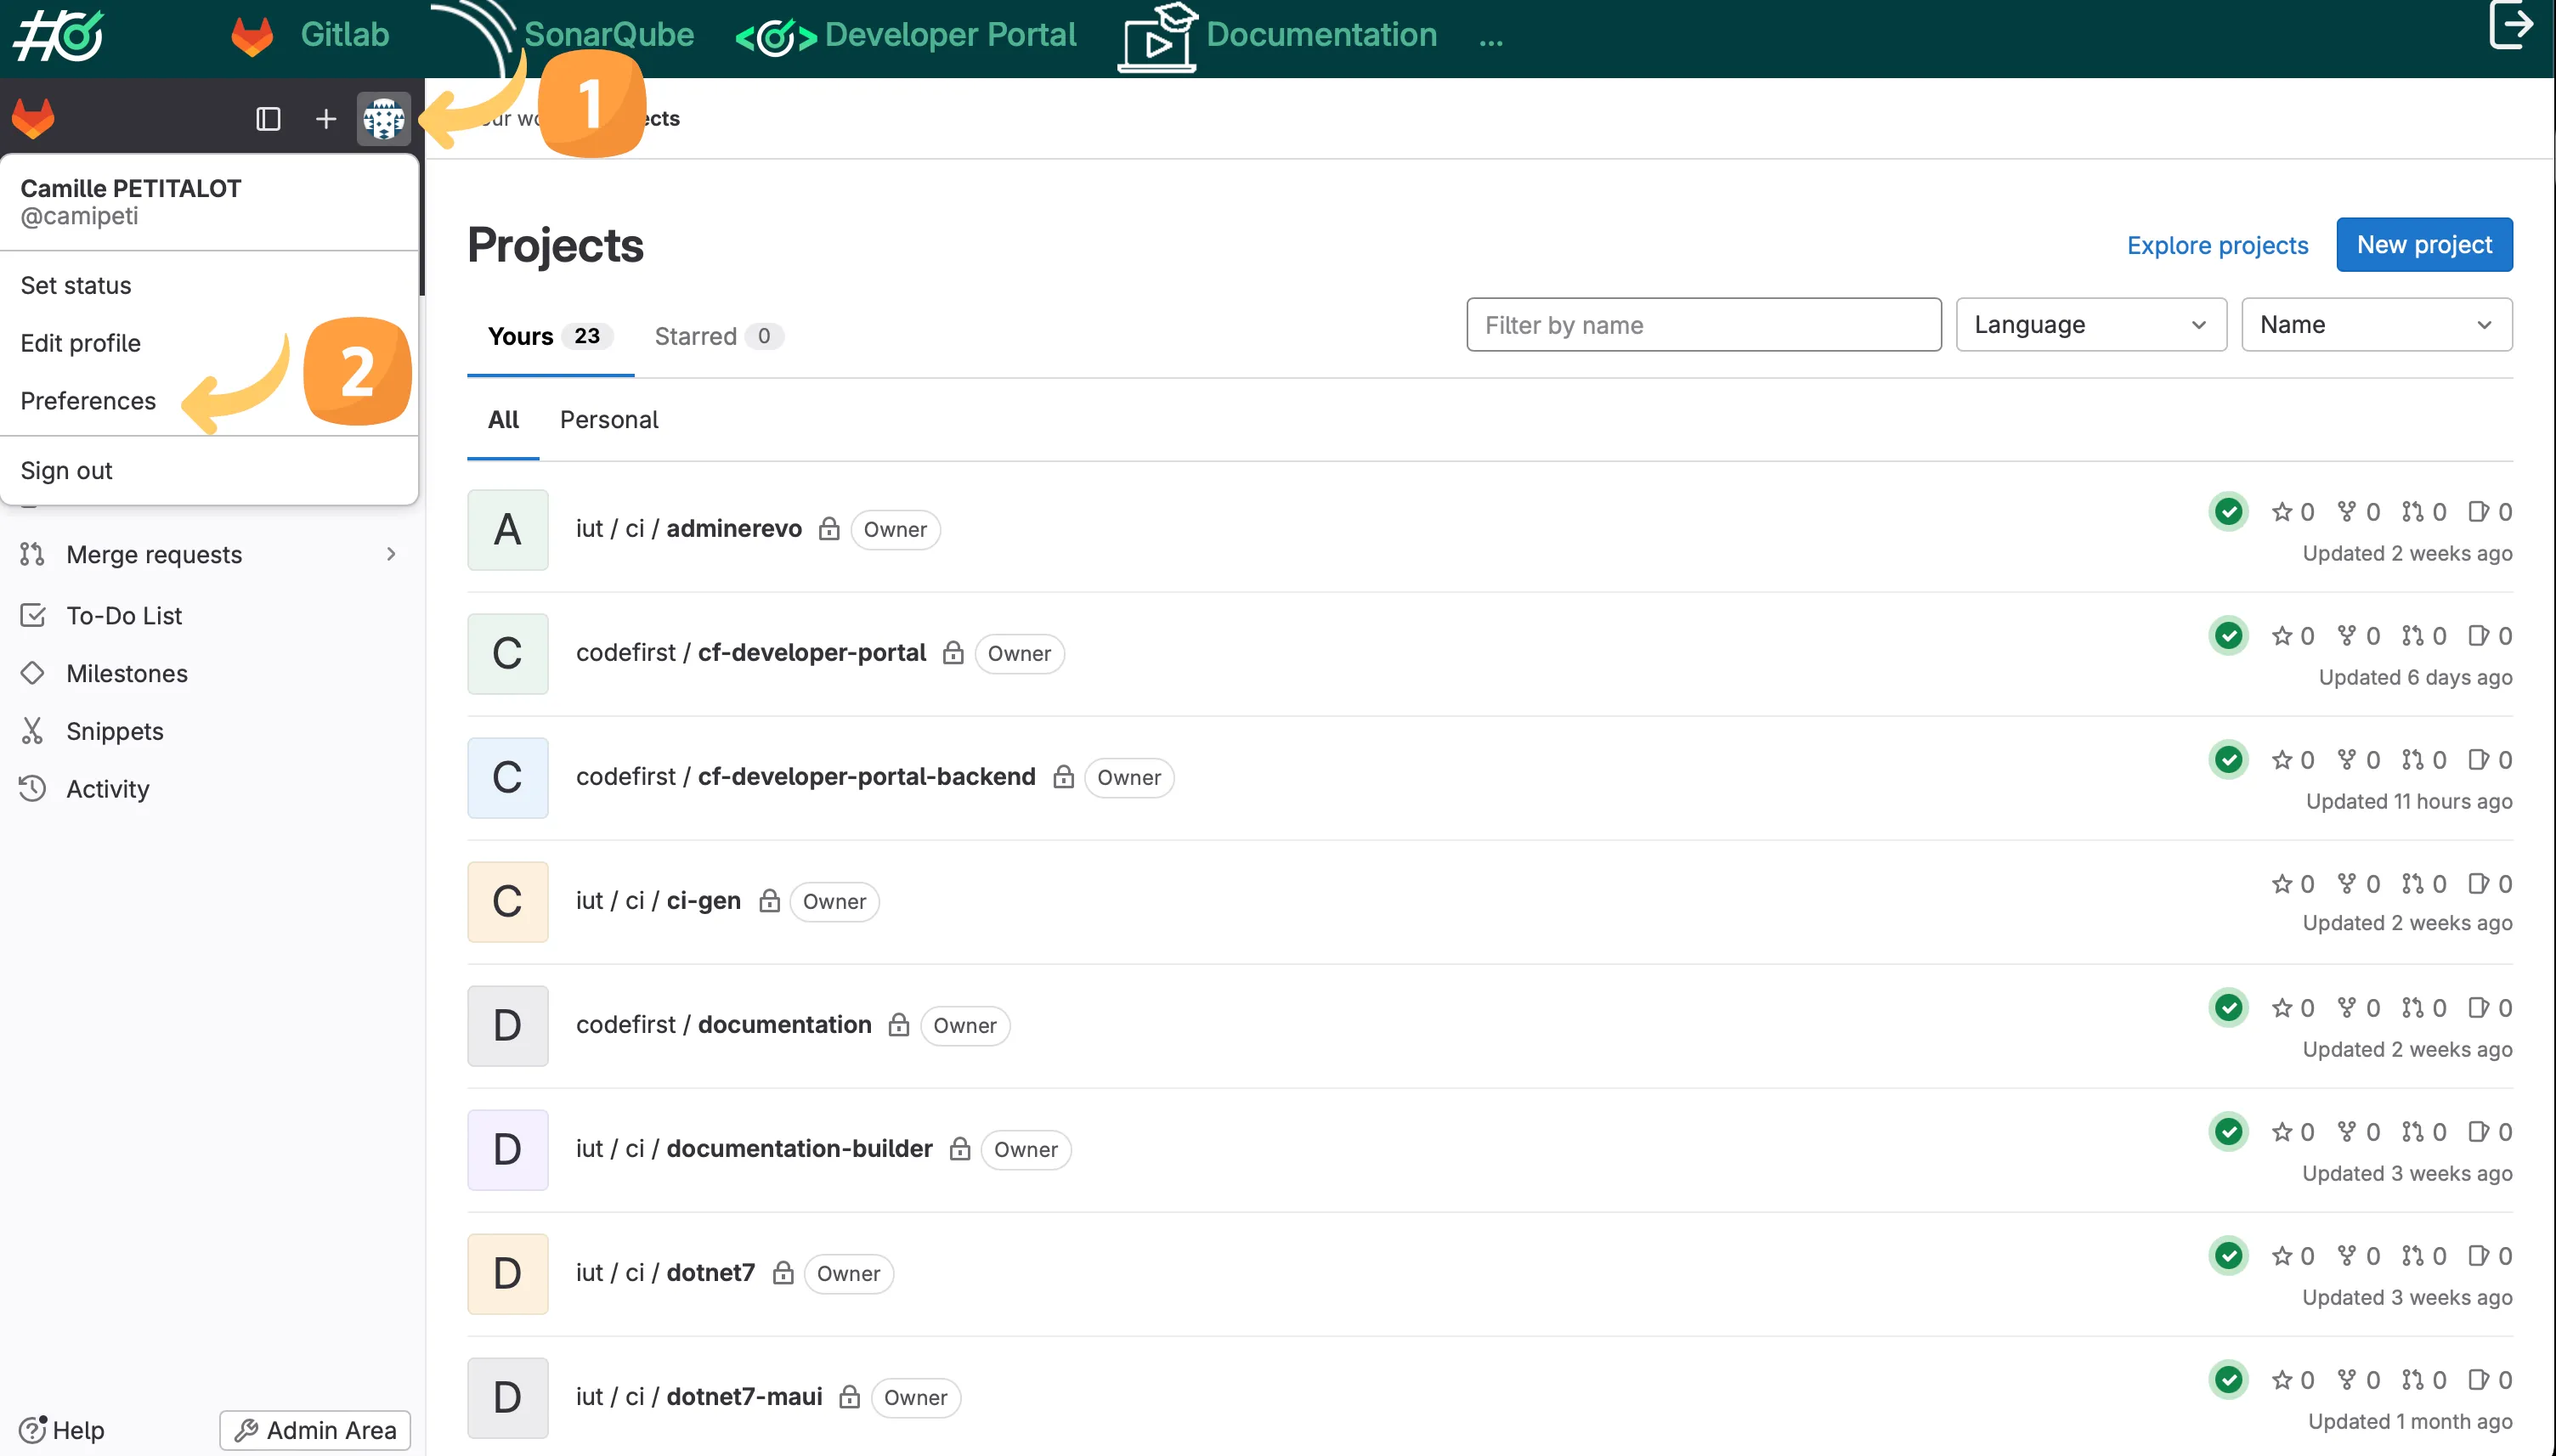Select Preferences from the user menu
The height and width of the screenshot is (1456, 2556).
tap(88, 400)
